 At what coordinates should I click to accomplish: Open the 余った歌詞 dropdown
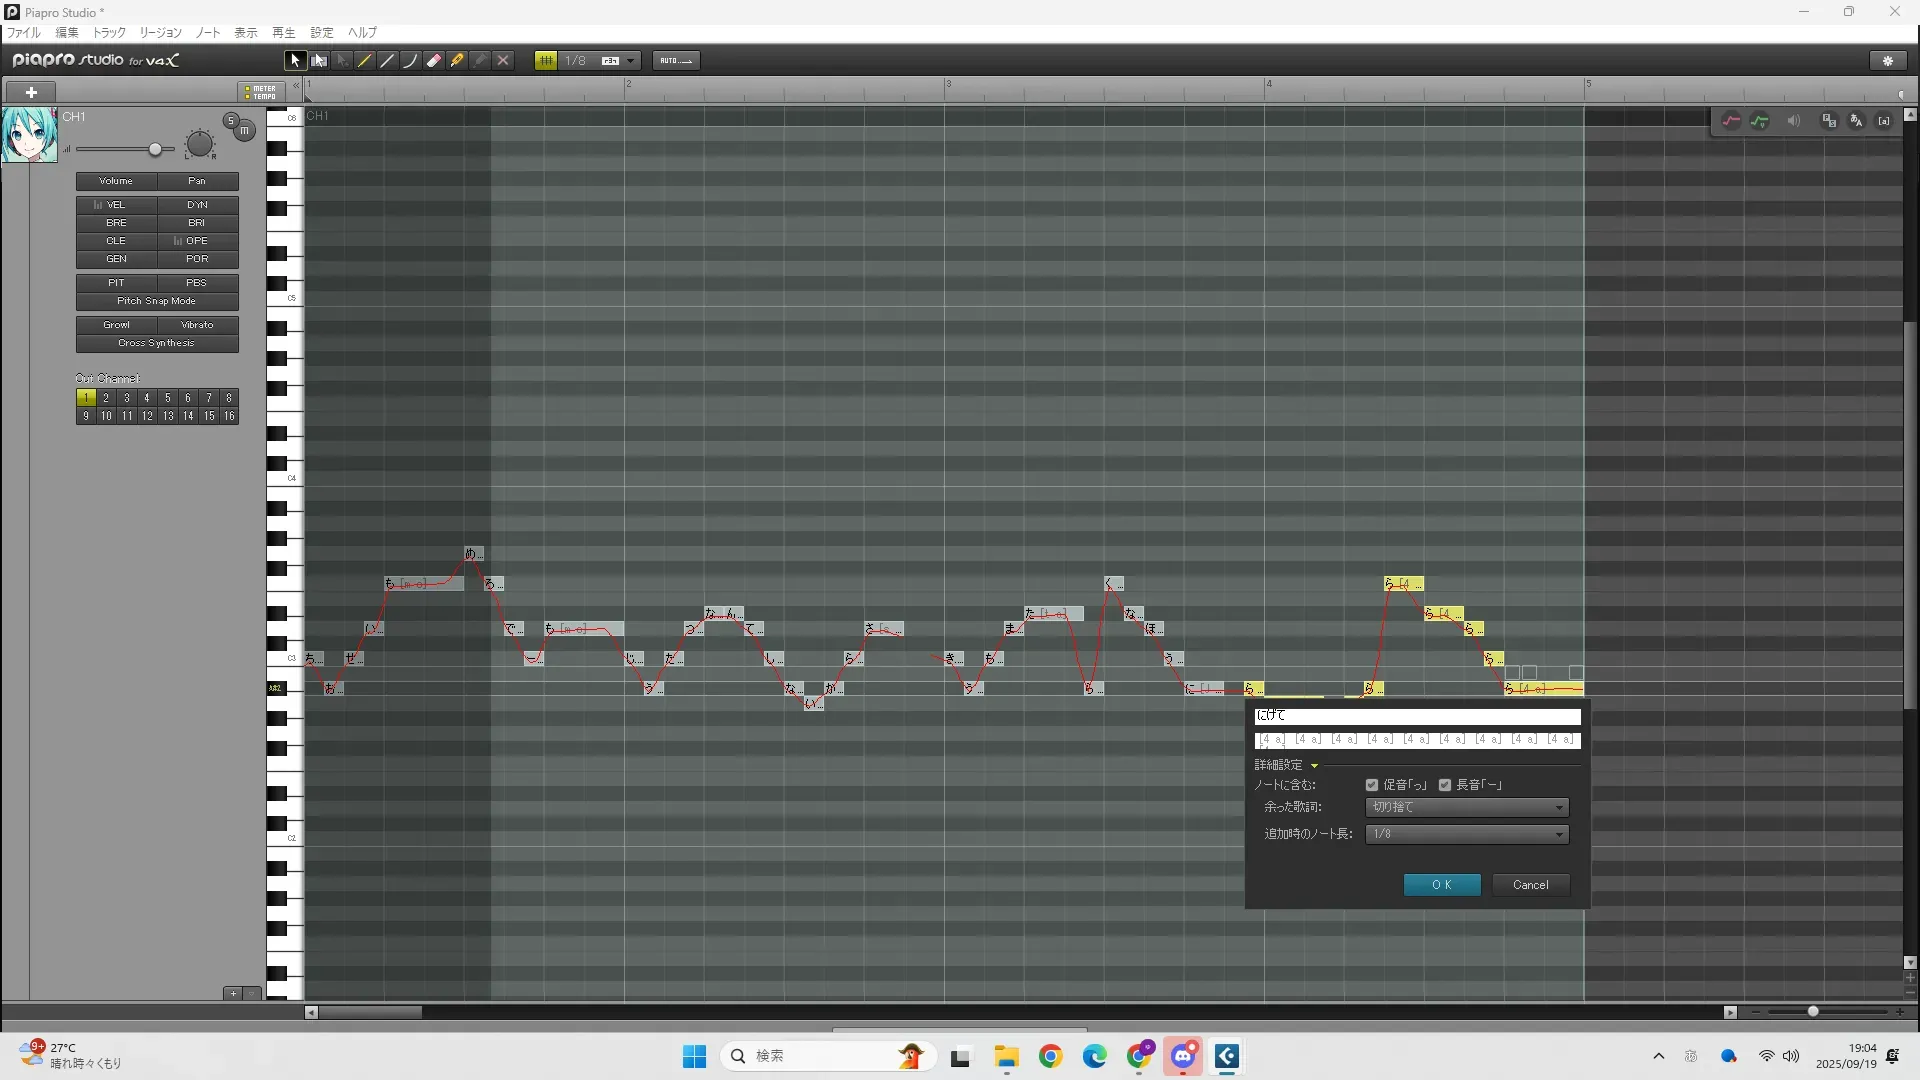pyautogui.click(x=1466, y=807)
